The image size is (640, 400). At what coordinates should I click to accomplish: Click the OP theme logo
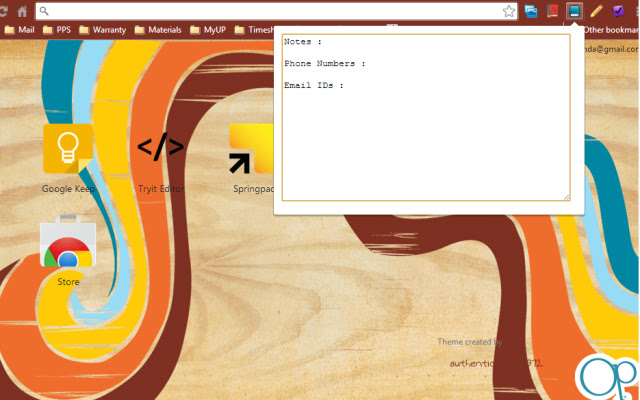coord(607,377)
